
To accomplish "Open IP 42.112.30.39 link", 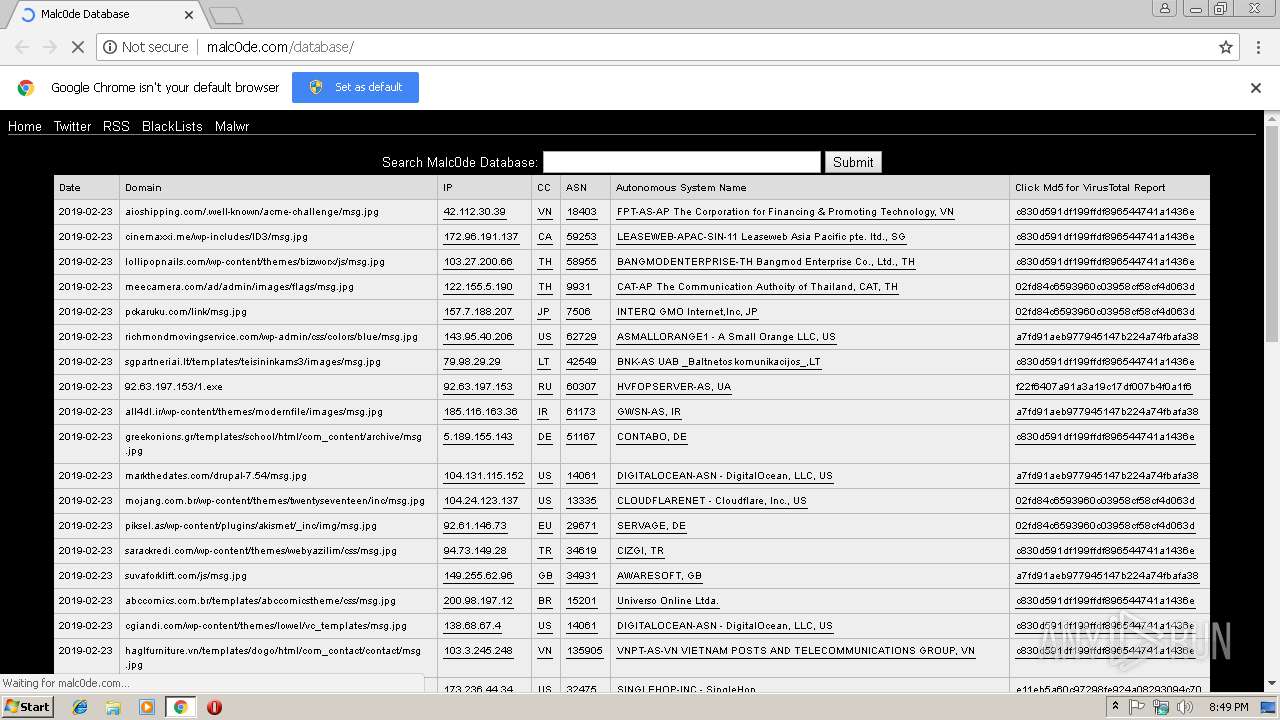I will point(474,212).
